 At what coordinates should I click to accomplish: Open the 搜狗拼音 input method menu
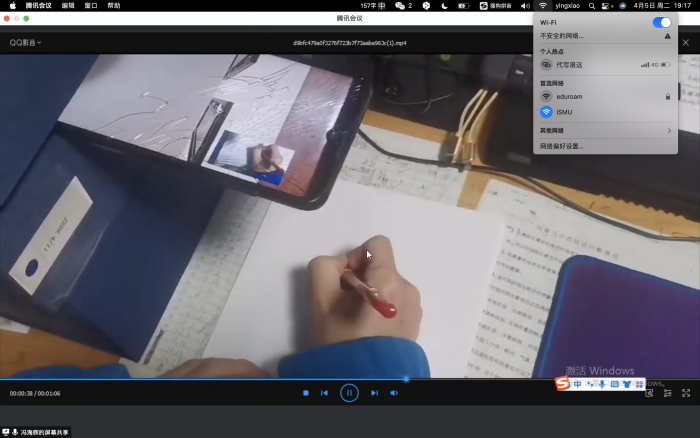(496, 6)
